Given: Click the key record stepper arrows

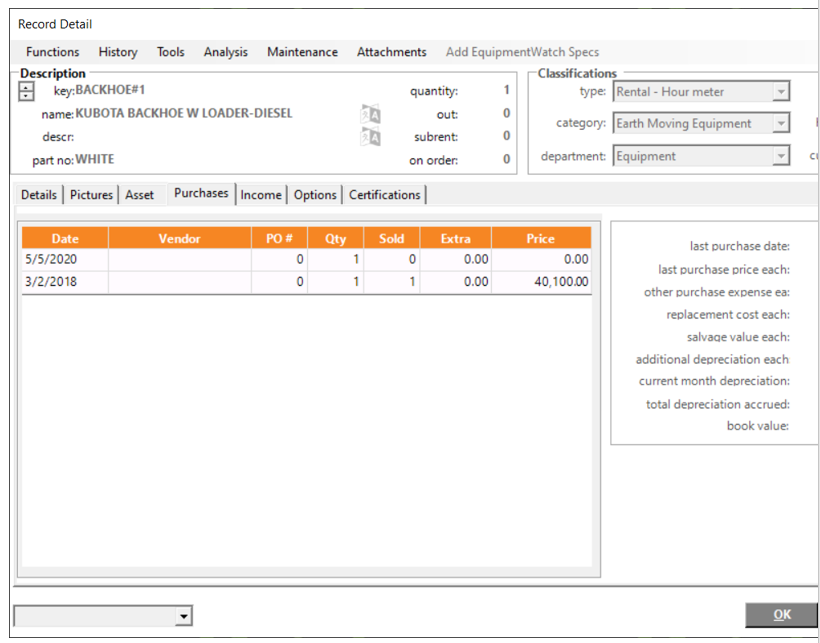Looking at the screenshot, I should [x=27, y=91].
